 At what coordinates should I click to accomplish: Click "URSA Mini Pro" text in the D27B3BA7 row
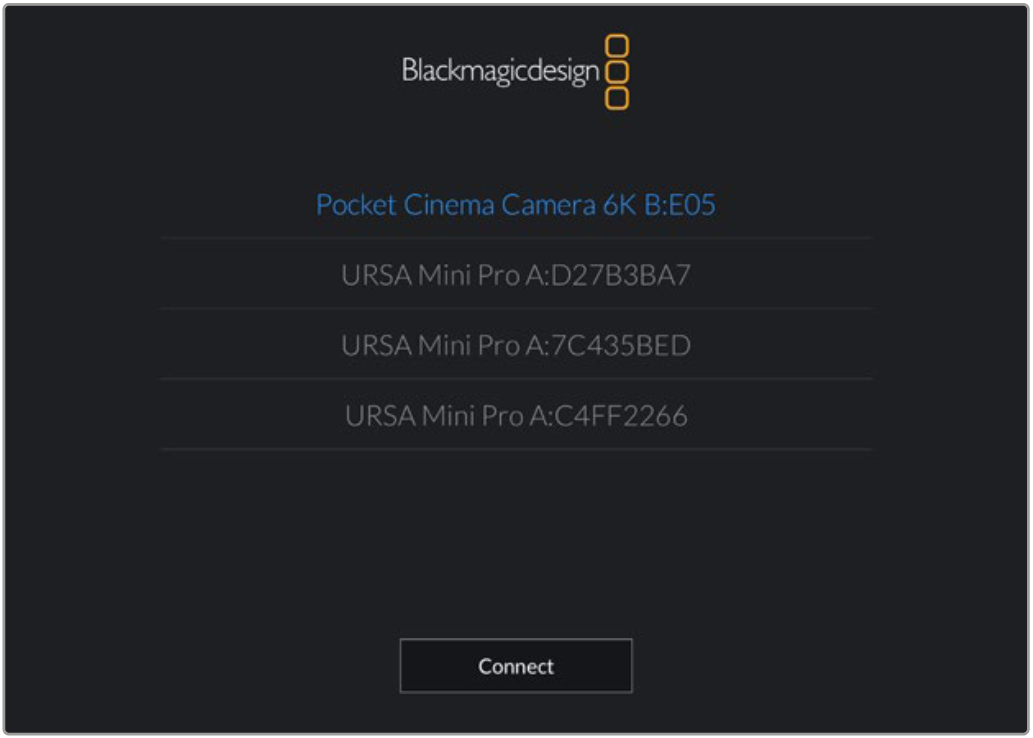(430, 275)
